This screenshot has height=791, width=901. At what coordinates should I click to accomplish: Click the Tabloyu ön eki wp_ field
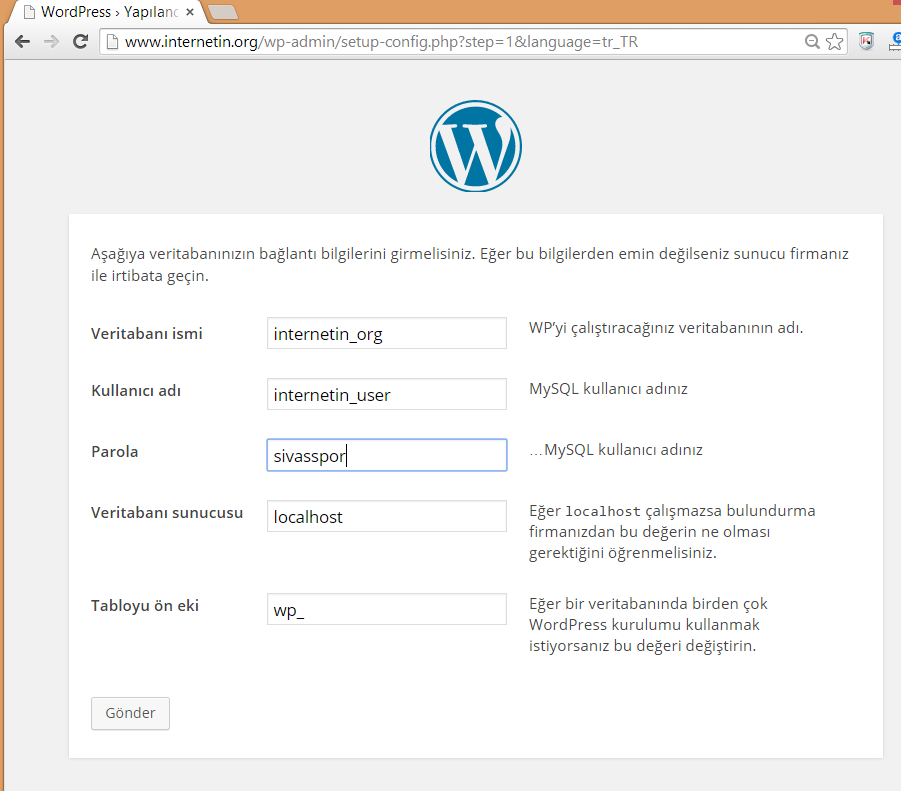[x=387, y=609]
